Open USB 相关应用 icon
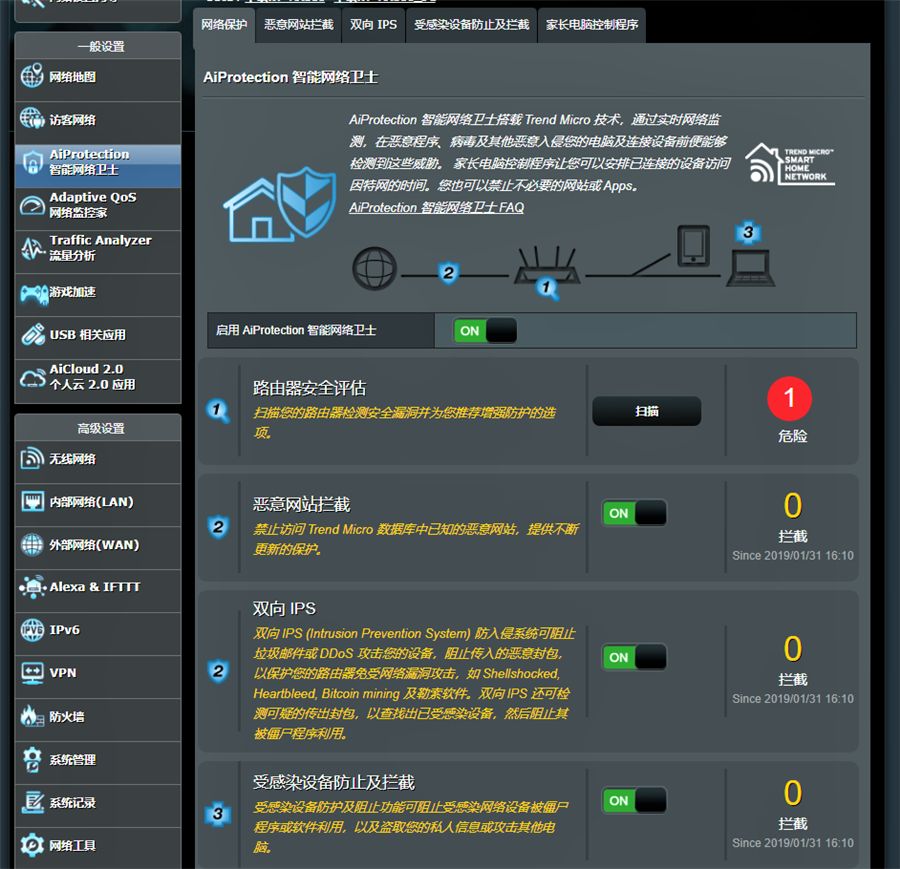The image size is (900, 869). tap(33, 334)
